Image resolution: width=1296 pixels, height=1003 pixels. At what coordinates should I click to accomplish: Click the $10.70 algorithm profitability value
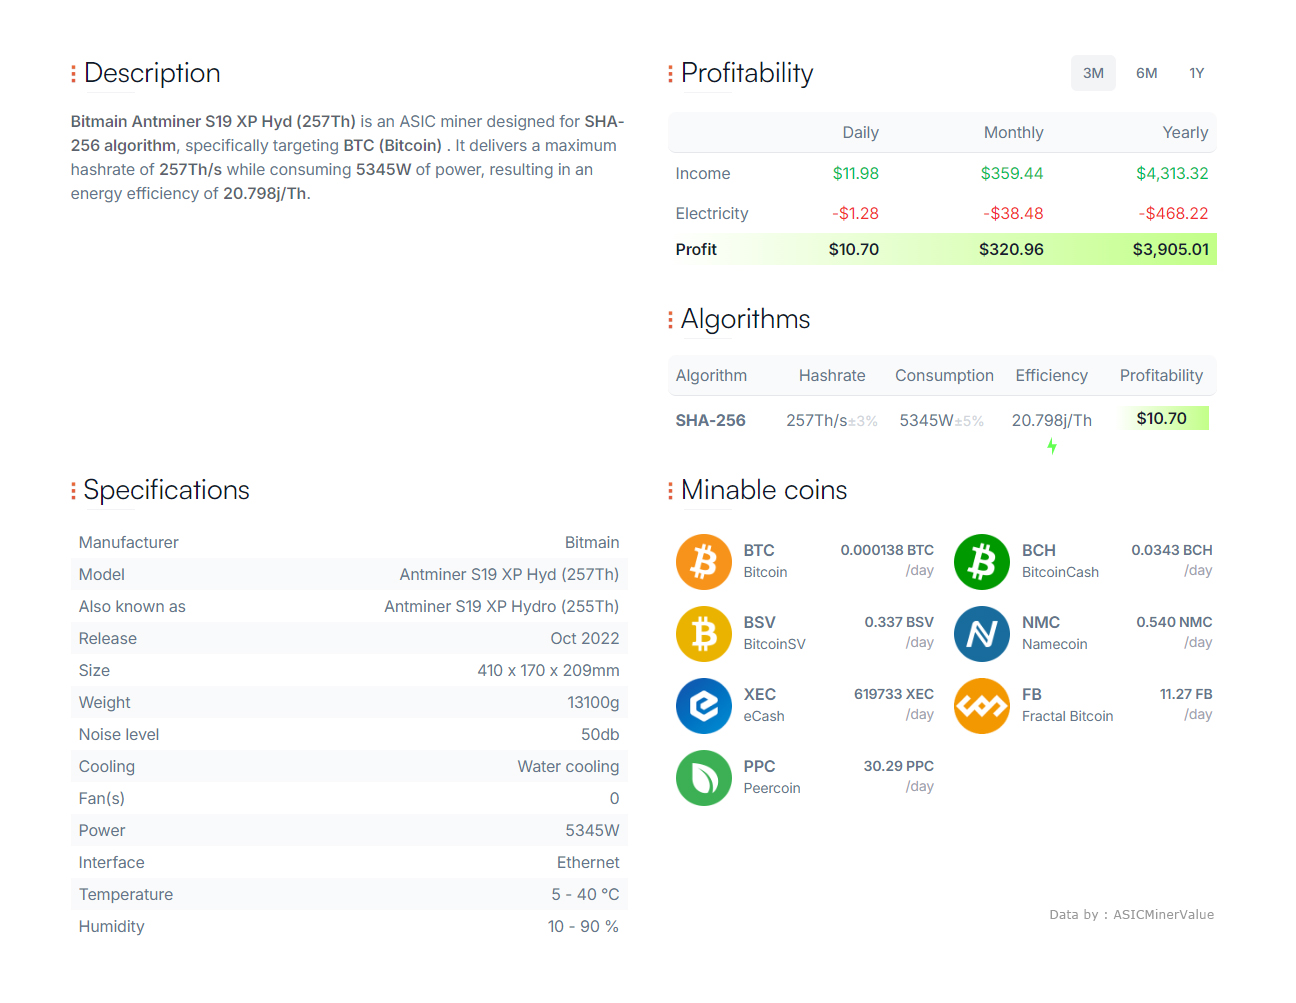coord(1162,418)
